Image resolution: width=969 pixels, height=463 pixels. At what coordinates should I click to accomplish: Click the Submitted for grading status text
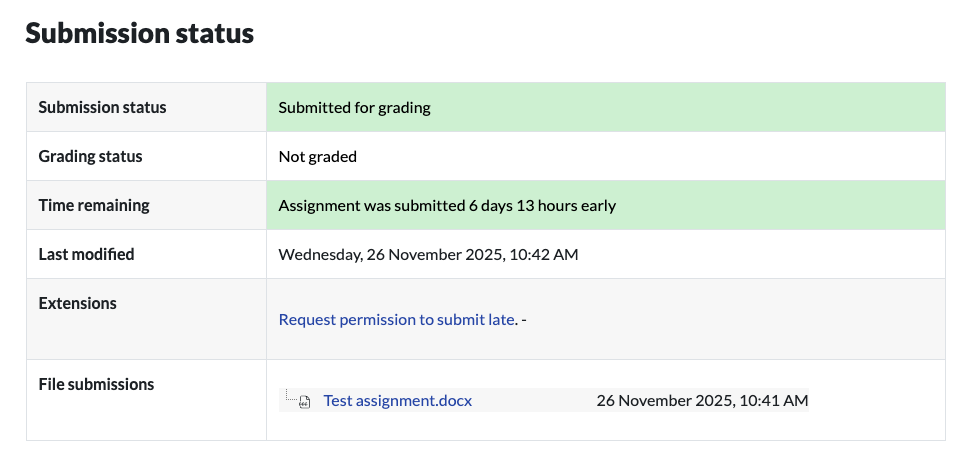pyautogui.click(x=354, y=107)
